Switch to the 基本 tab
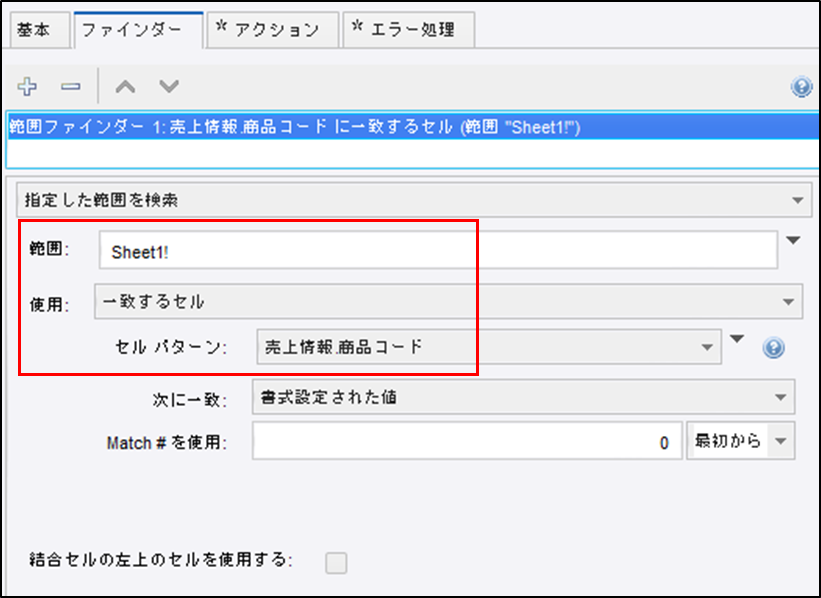Screen dimensions: 821x598 (40, 30)
